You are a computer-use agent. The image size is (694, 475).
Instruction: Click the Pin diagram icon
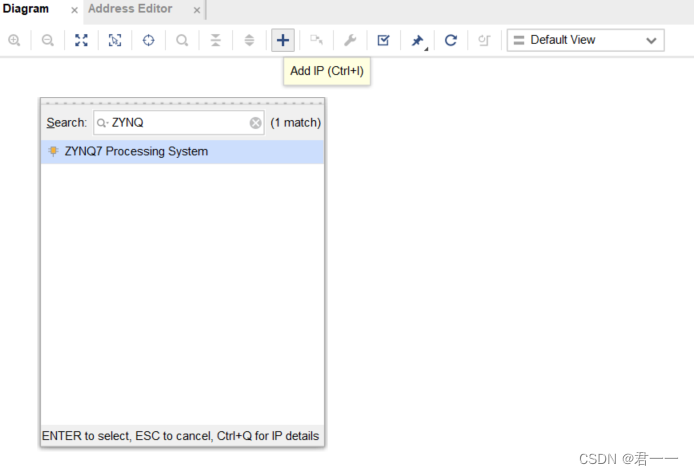pyautogui.click(x=417, y=41)
